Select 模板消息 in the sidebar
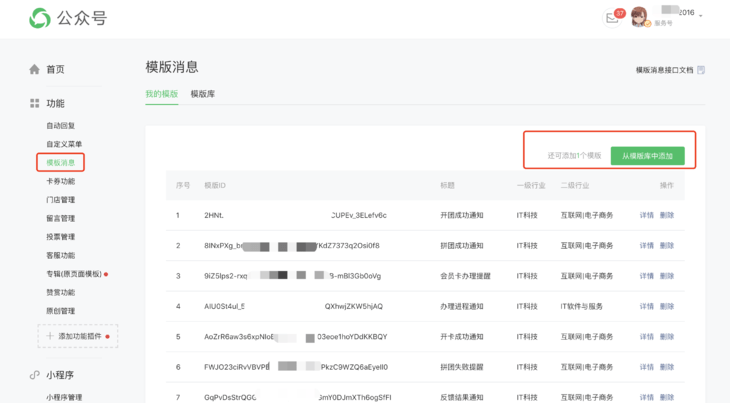 (60, 162)
